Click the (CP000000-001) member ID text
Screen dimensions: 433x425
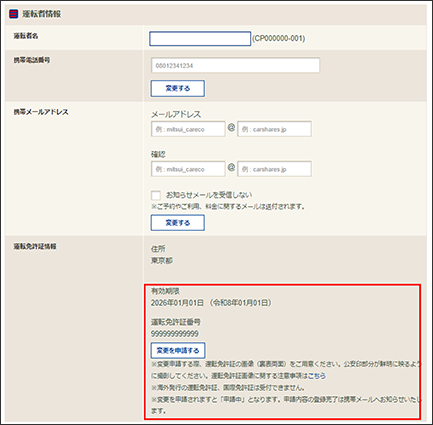click(279, 39)
